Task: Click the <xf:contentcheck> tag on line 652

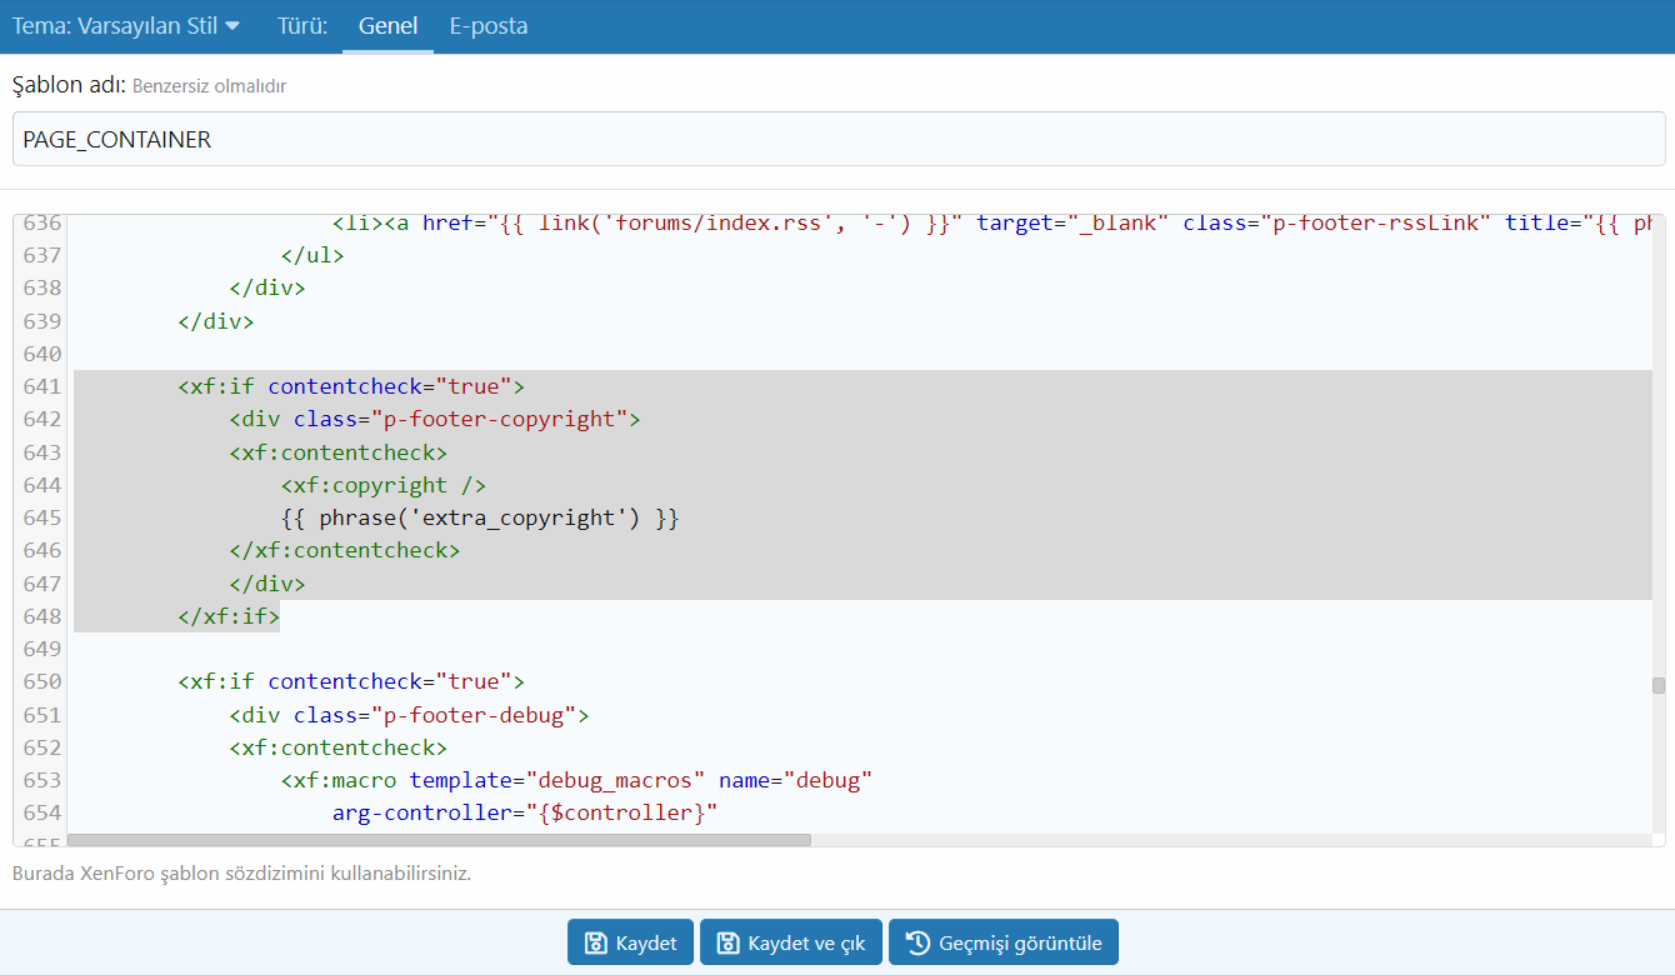Action: 338,748
